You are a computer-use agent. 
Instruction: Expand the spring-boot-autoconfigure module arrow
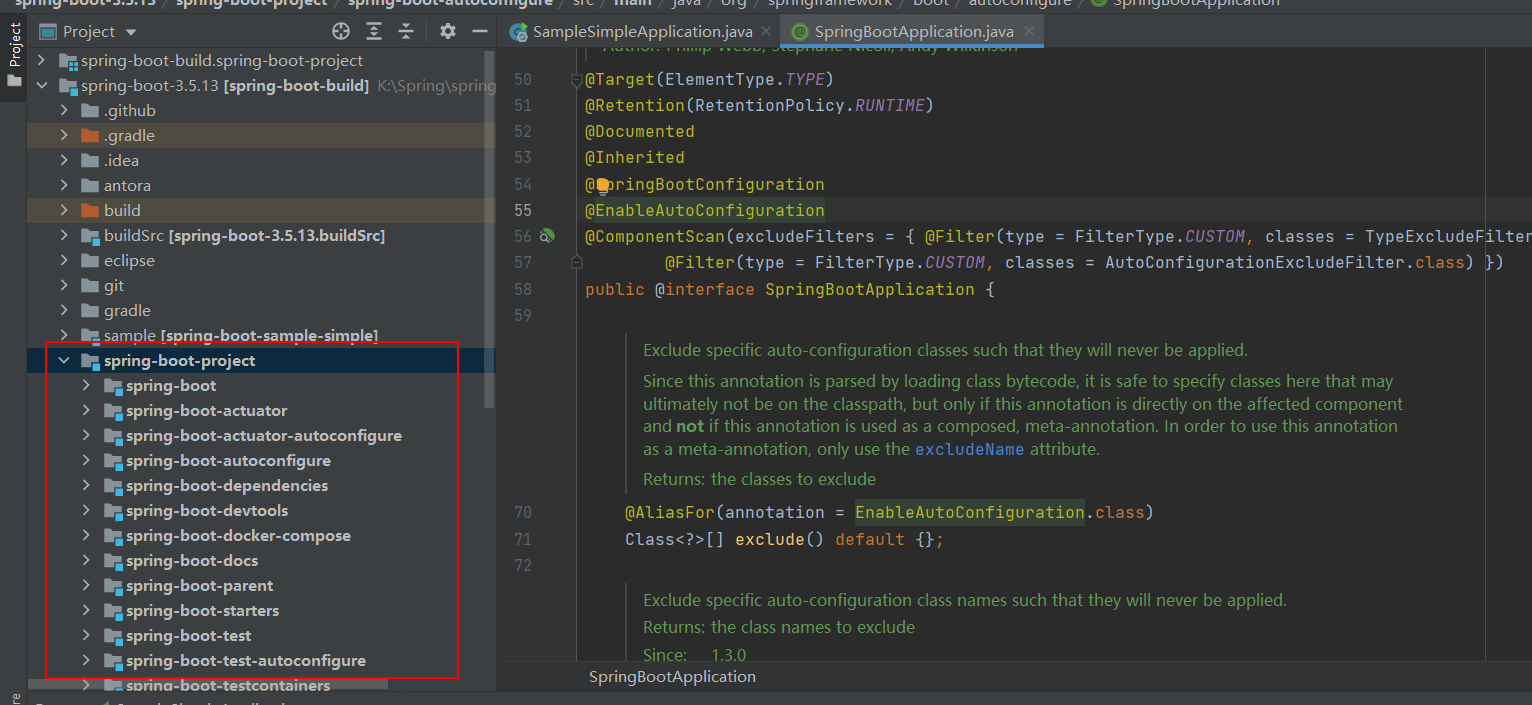86,460
